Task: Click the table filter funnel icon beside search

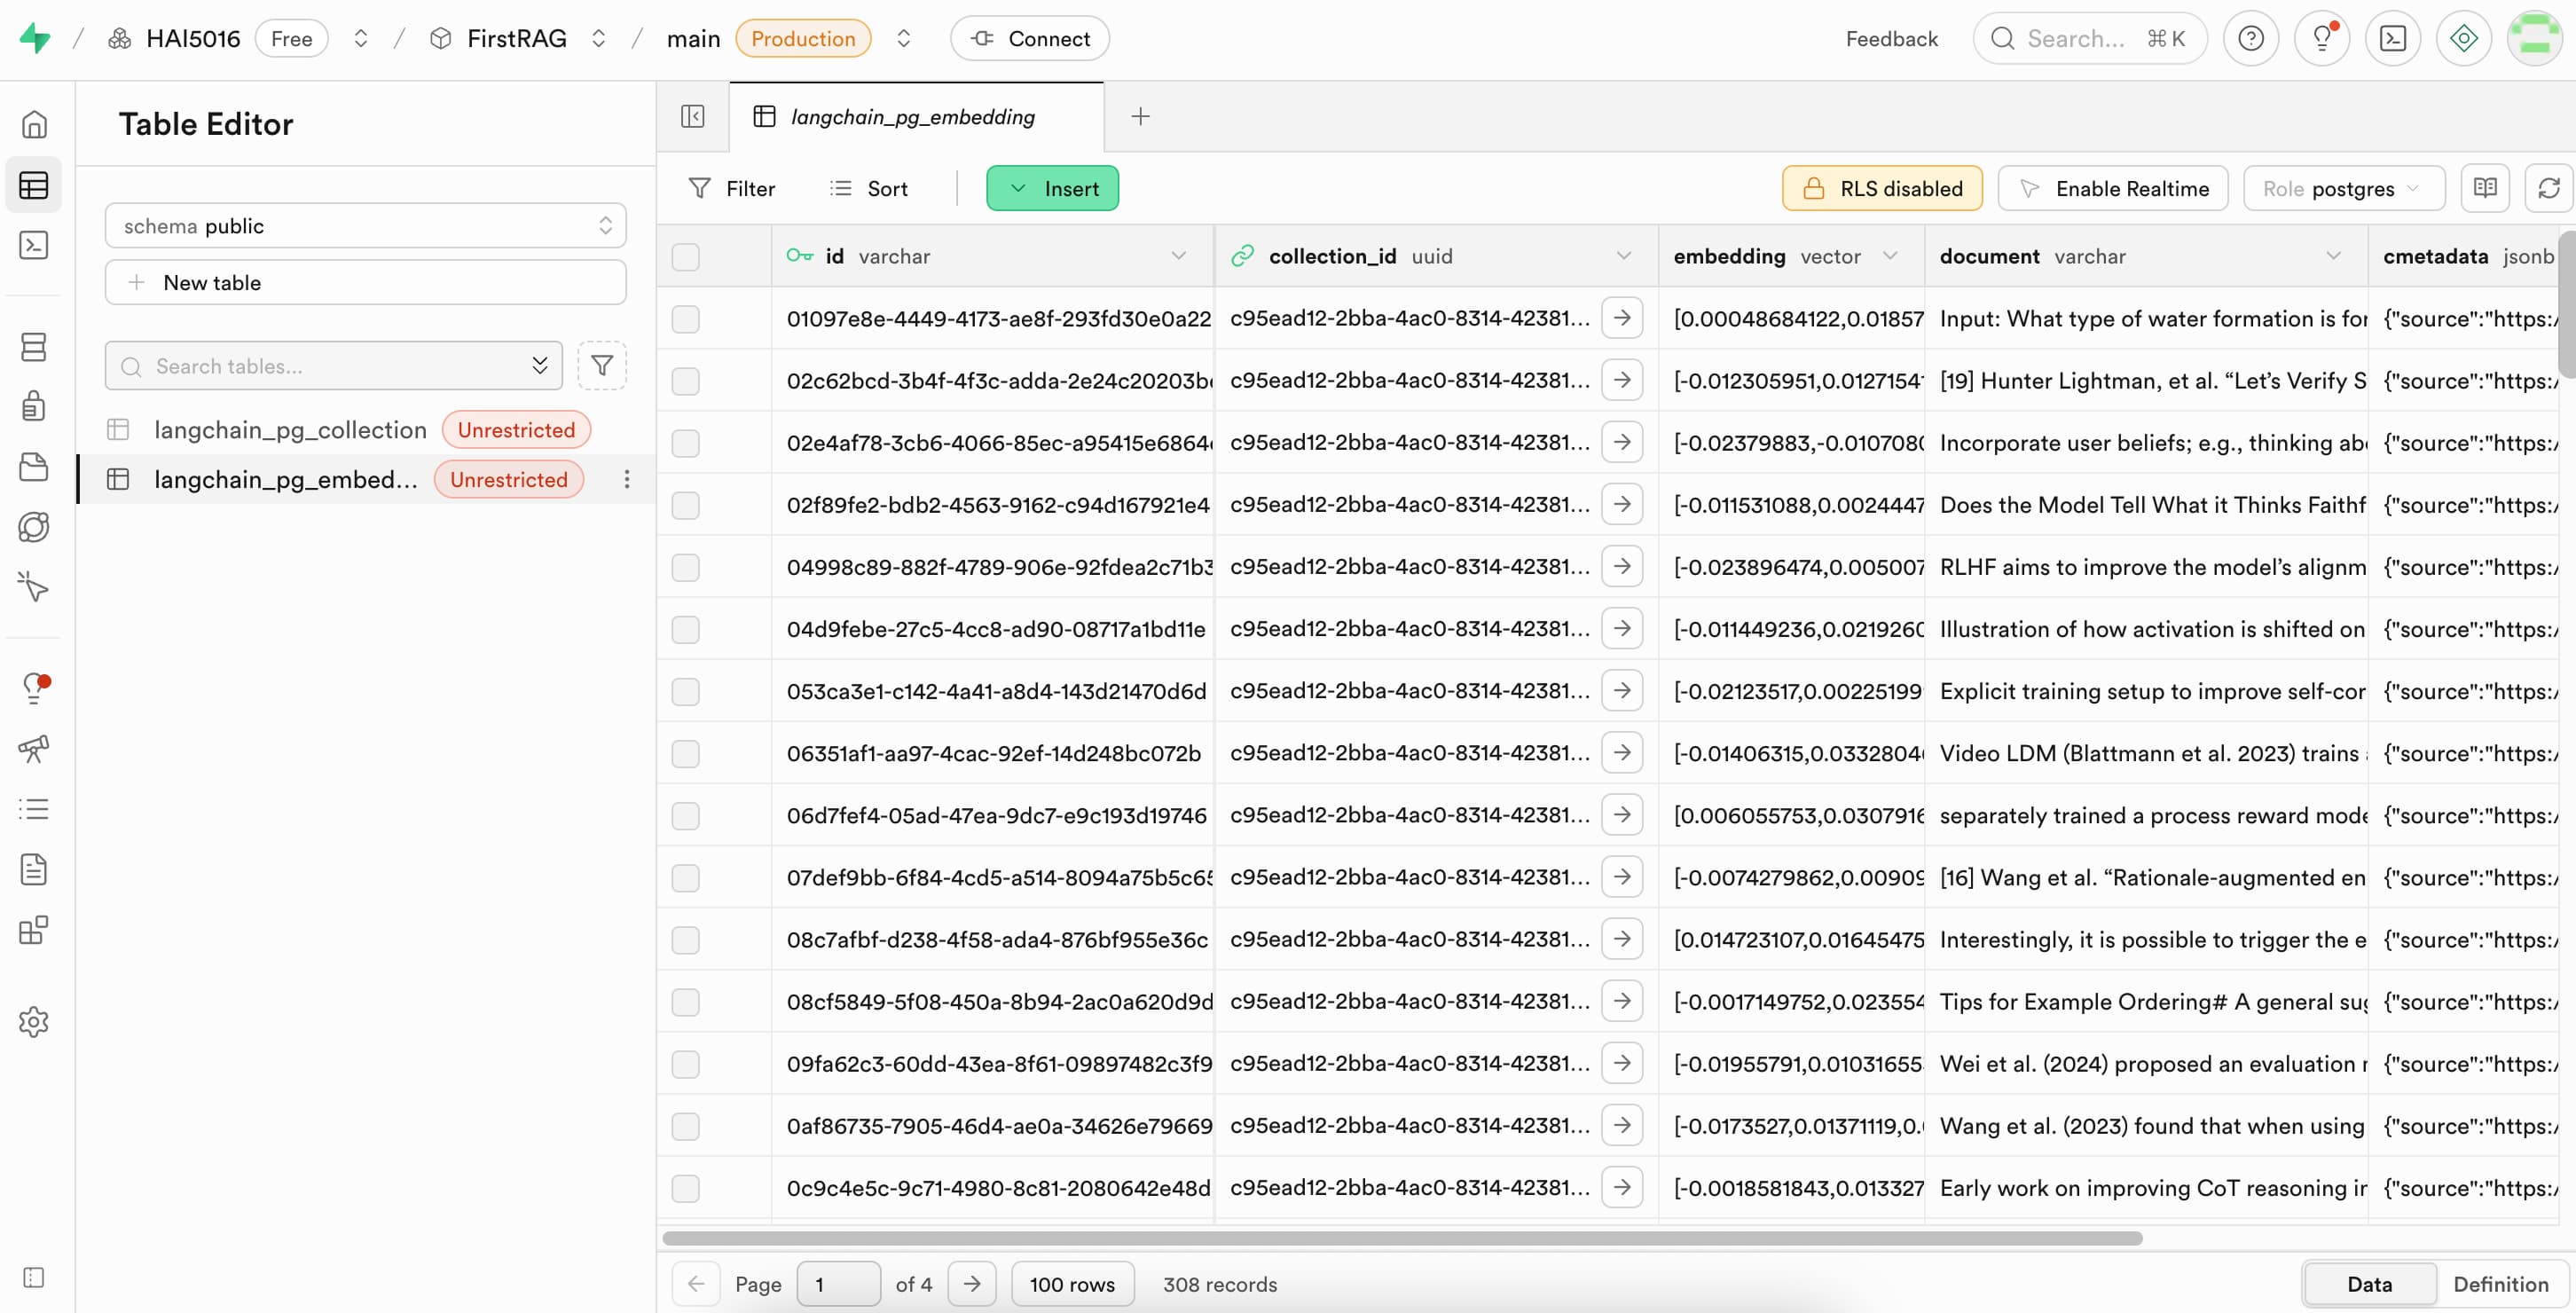Action: tap(602, 366)
